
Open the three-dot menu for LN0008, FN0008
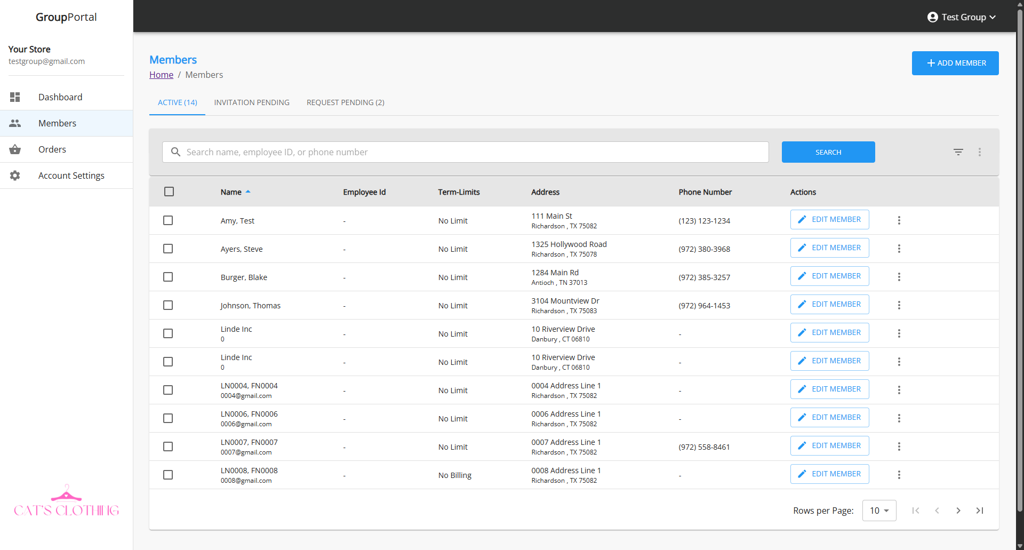click(x=899, y=475)
